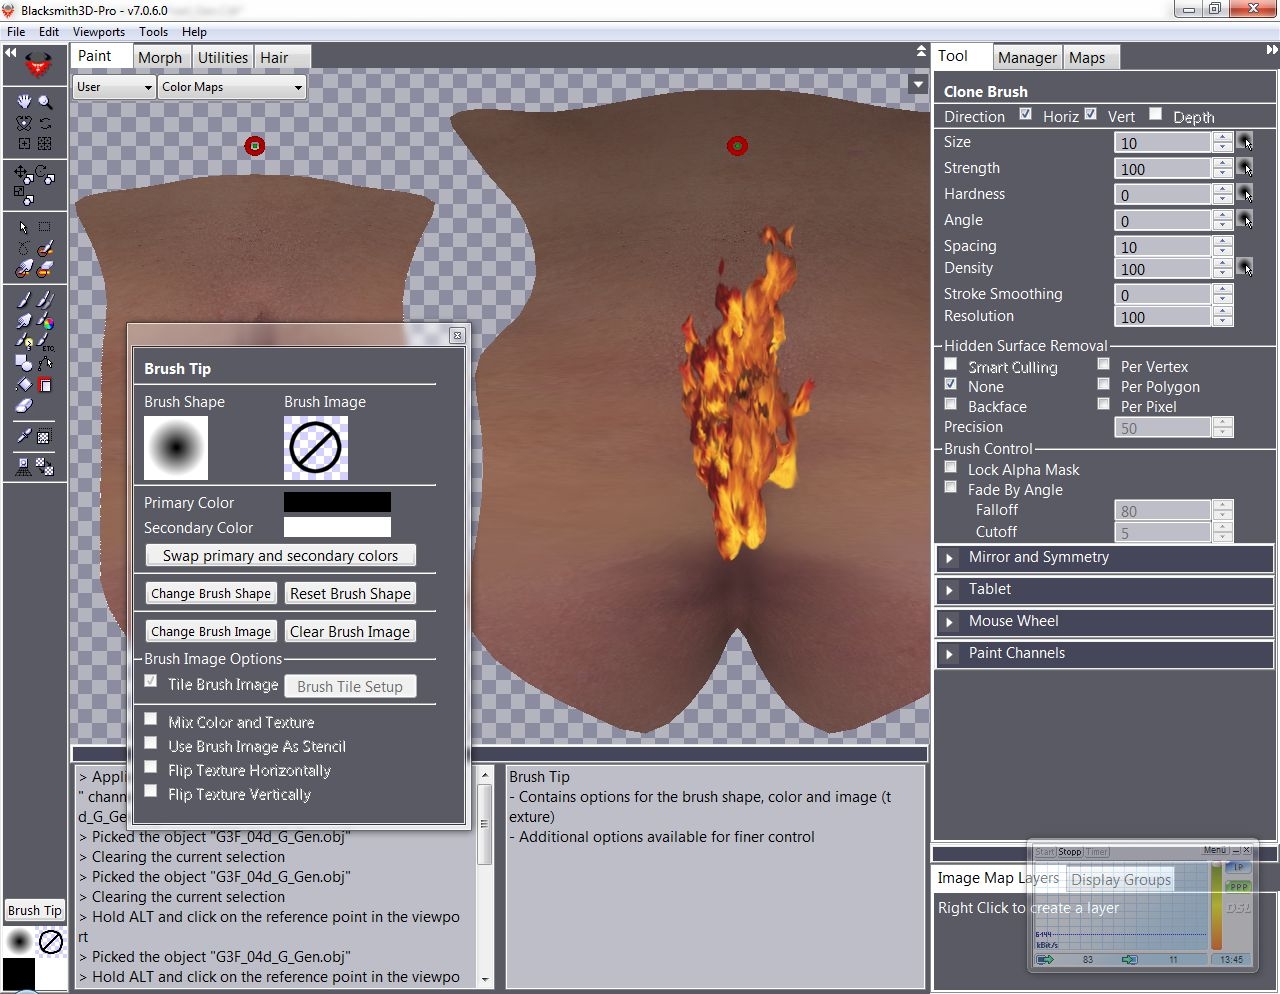Enable Per Polygon option

coord(1104,384)
